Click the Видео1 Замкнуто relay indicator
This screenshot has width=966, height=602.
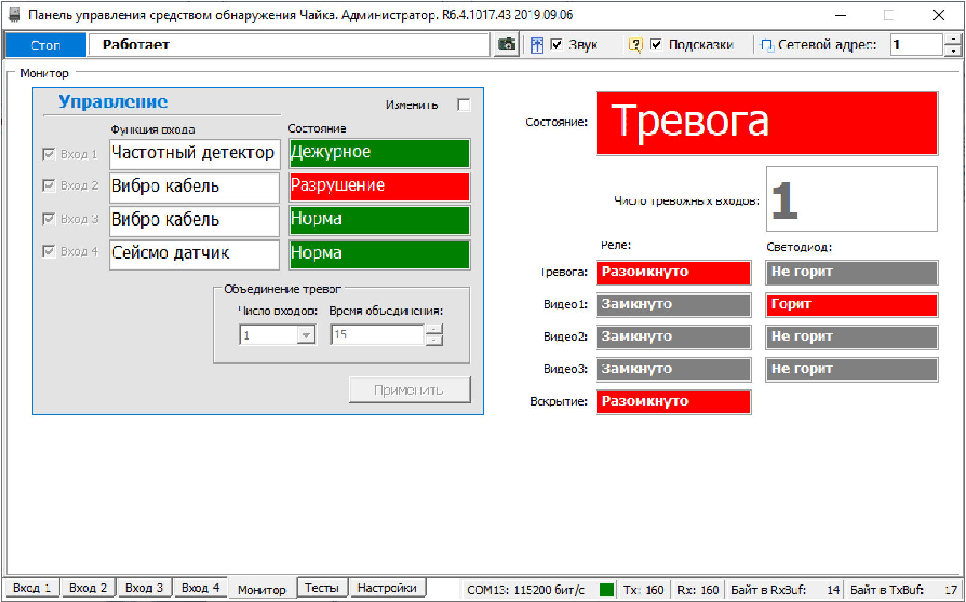[x=674, y=304]
